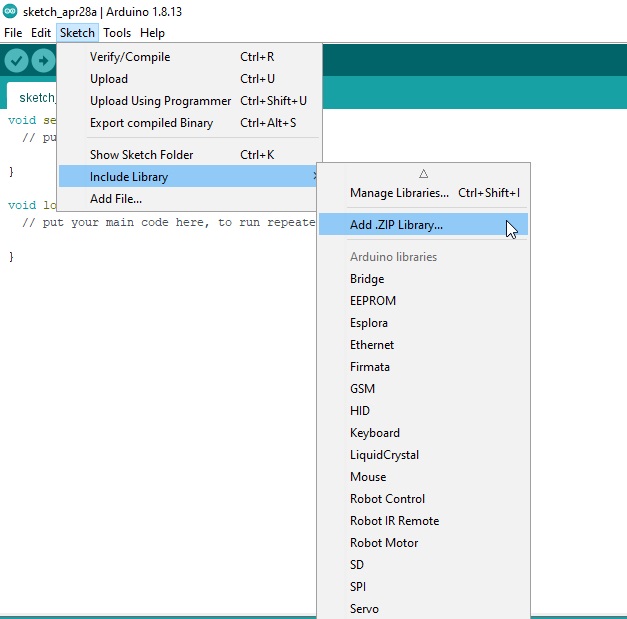This screenshot has height=619, width=627.
Task: Choose Show Sketch Folder
Action: 189,155
